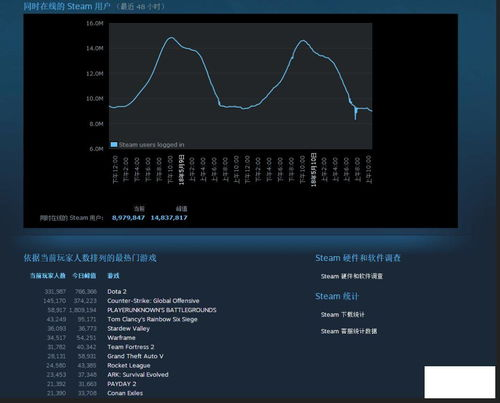Open Tom Clancy's Rainbow Six Siege entry
500x403 pixels.
(152, 319)
